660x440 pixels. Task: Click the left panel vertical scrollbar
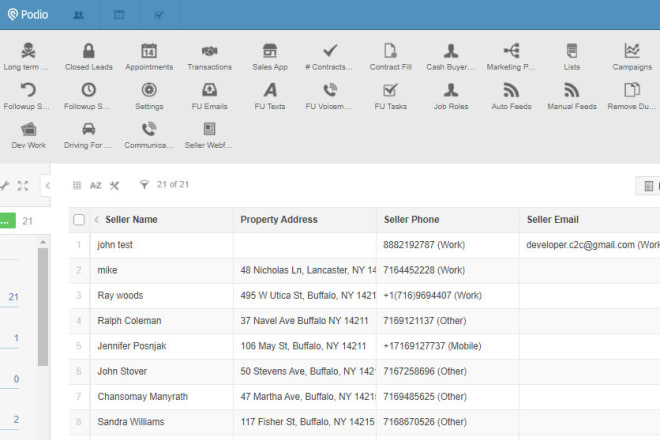[43, 310]
